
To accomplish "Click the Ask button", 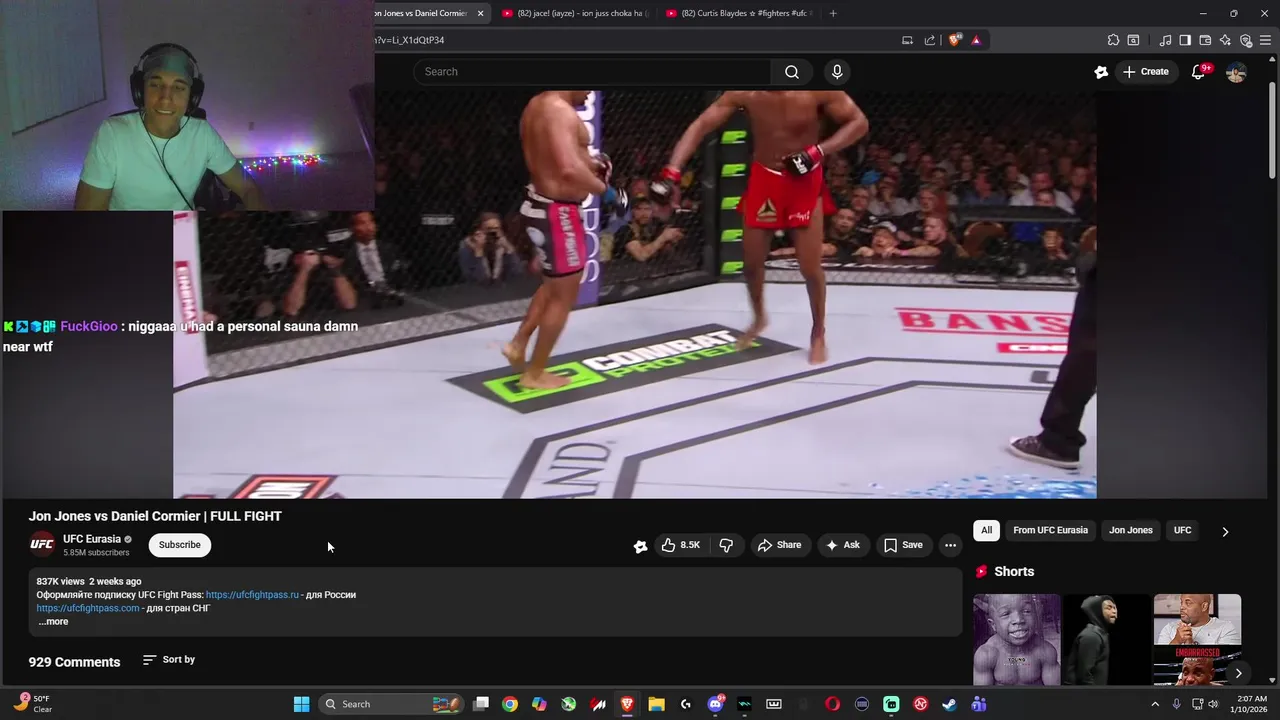I will (x=842, y=545).
